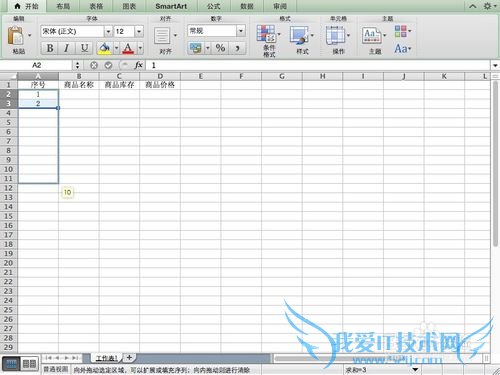This screenshot has height=375, width=500.
Task: Open Conditional Formatting
Action: coord(266,34)
